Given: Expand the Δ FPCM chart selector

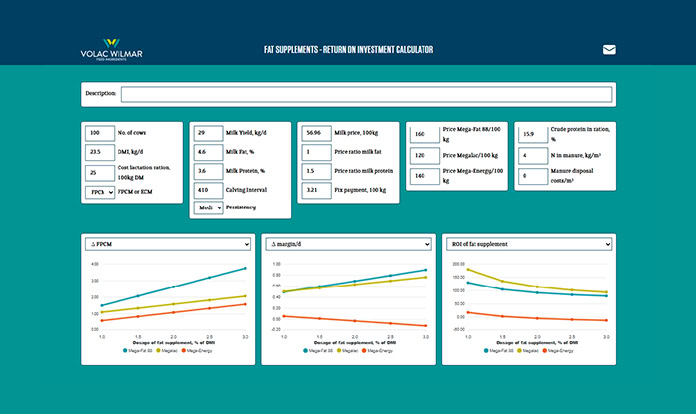Looking at the screenshot, I should [x=167, y=244].
